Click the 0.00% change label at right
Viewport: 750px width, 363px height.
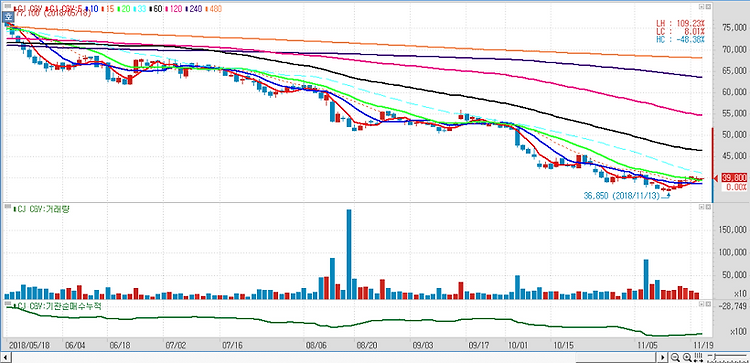pos(736,187)
